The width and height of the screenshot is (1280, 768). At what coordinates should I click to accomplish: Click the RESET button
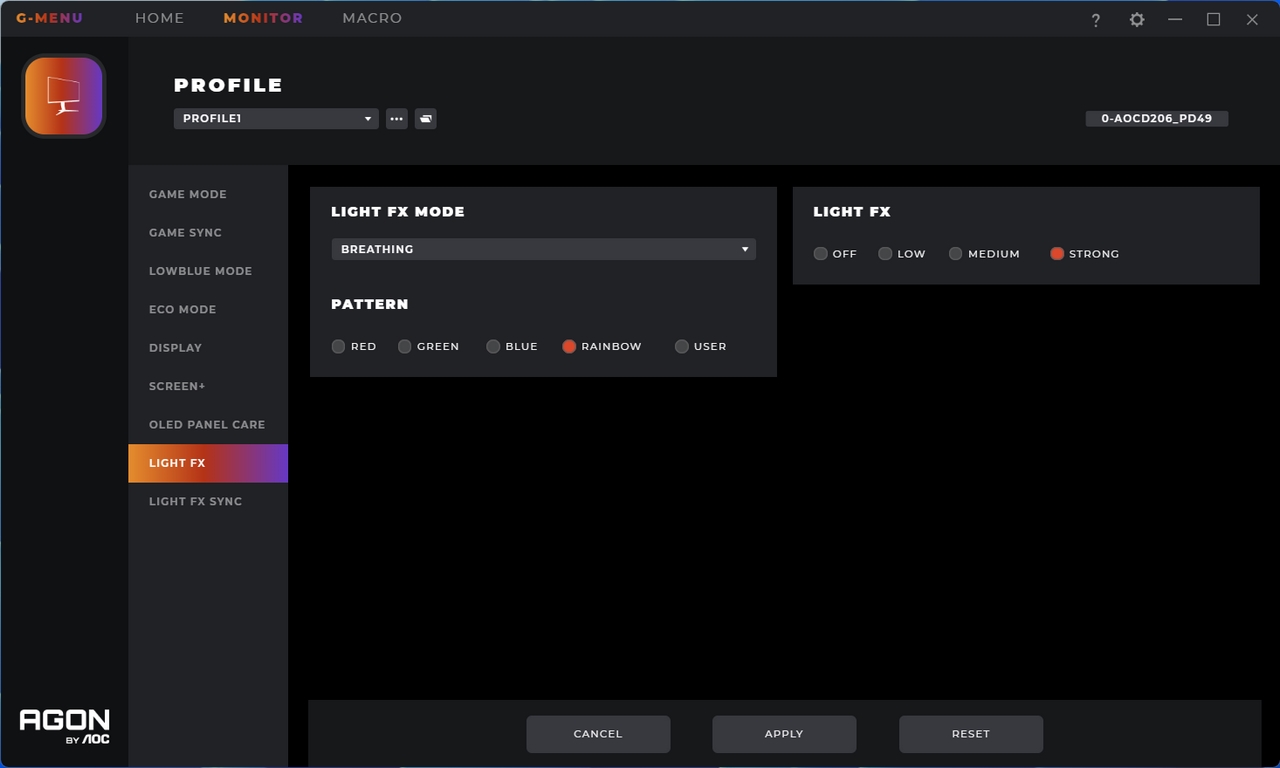click(x=971, y=734)
